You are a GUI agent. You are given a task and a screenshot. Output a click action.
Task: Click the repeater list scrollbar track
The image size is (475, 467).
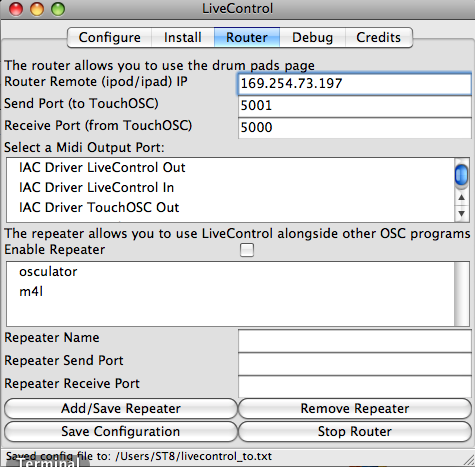click(462, 294)
